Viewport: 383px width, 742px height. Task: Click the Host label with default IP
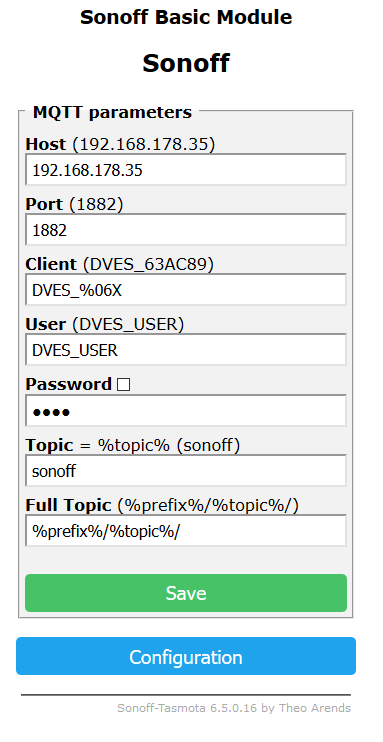pos(120,144)
